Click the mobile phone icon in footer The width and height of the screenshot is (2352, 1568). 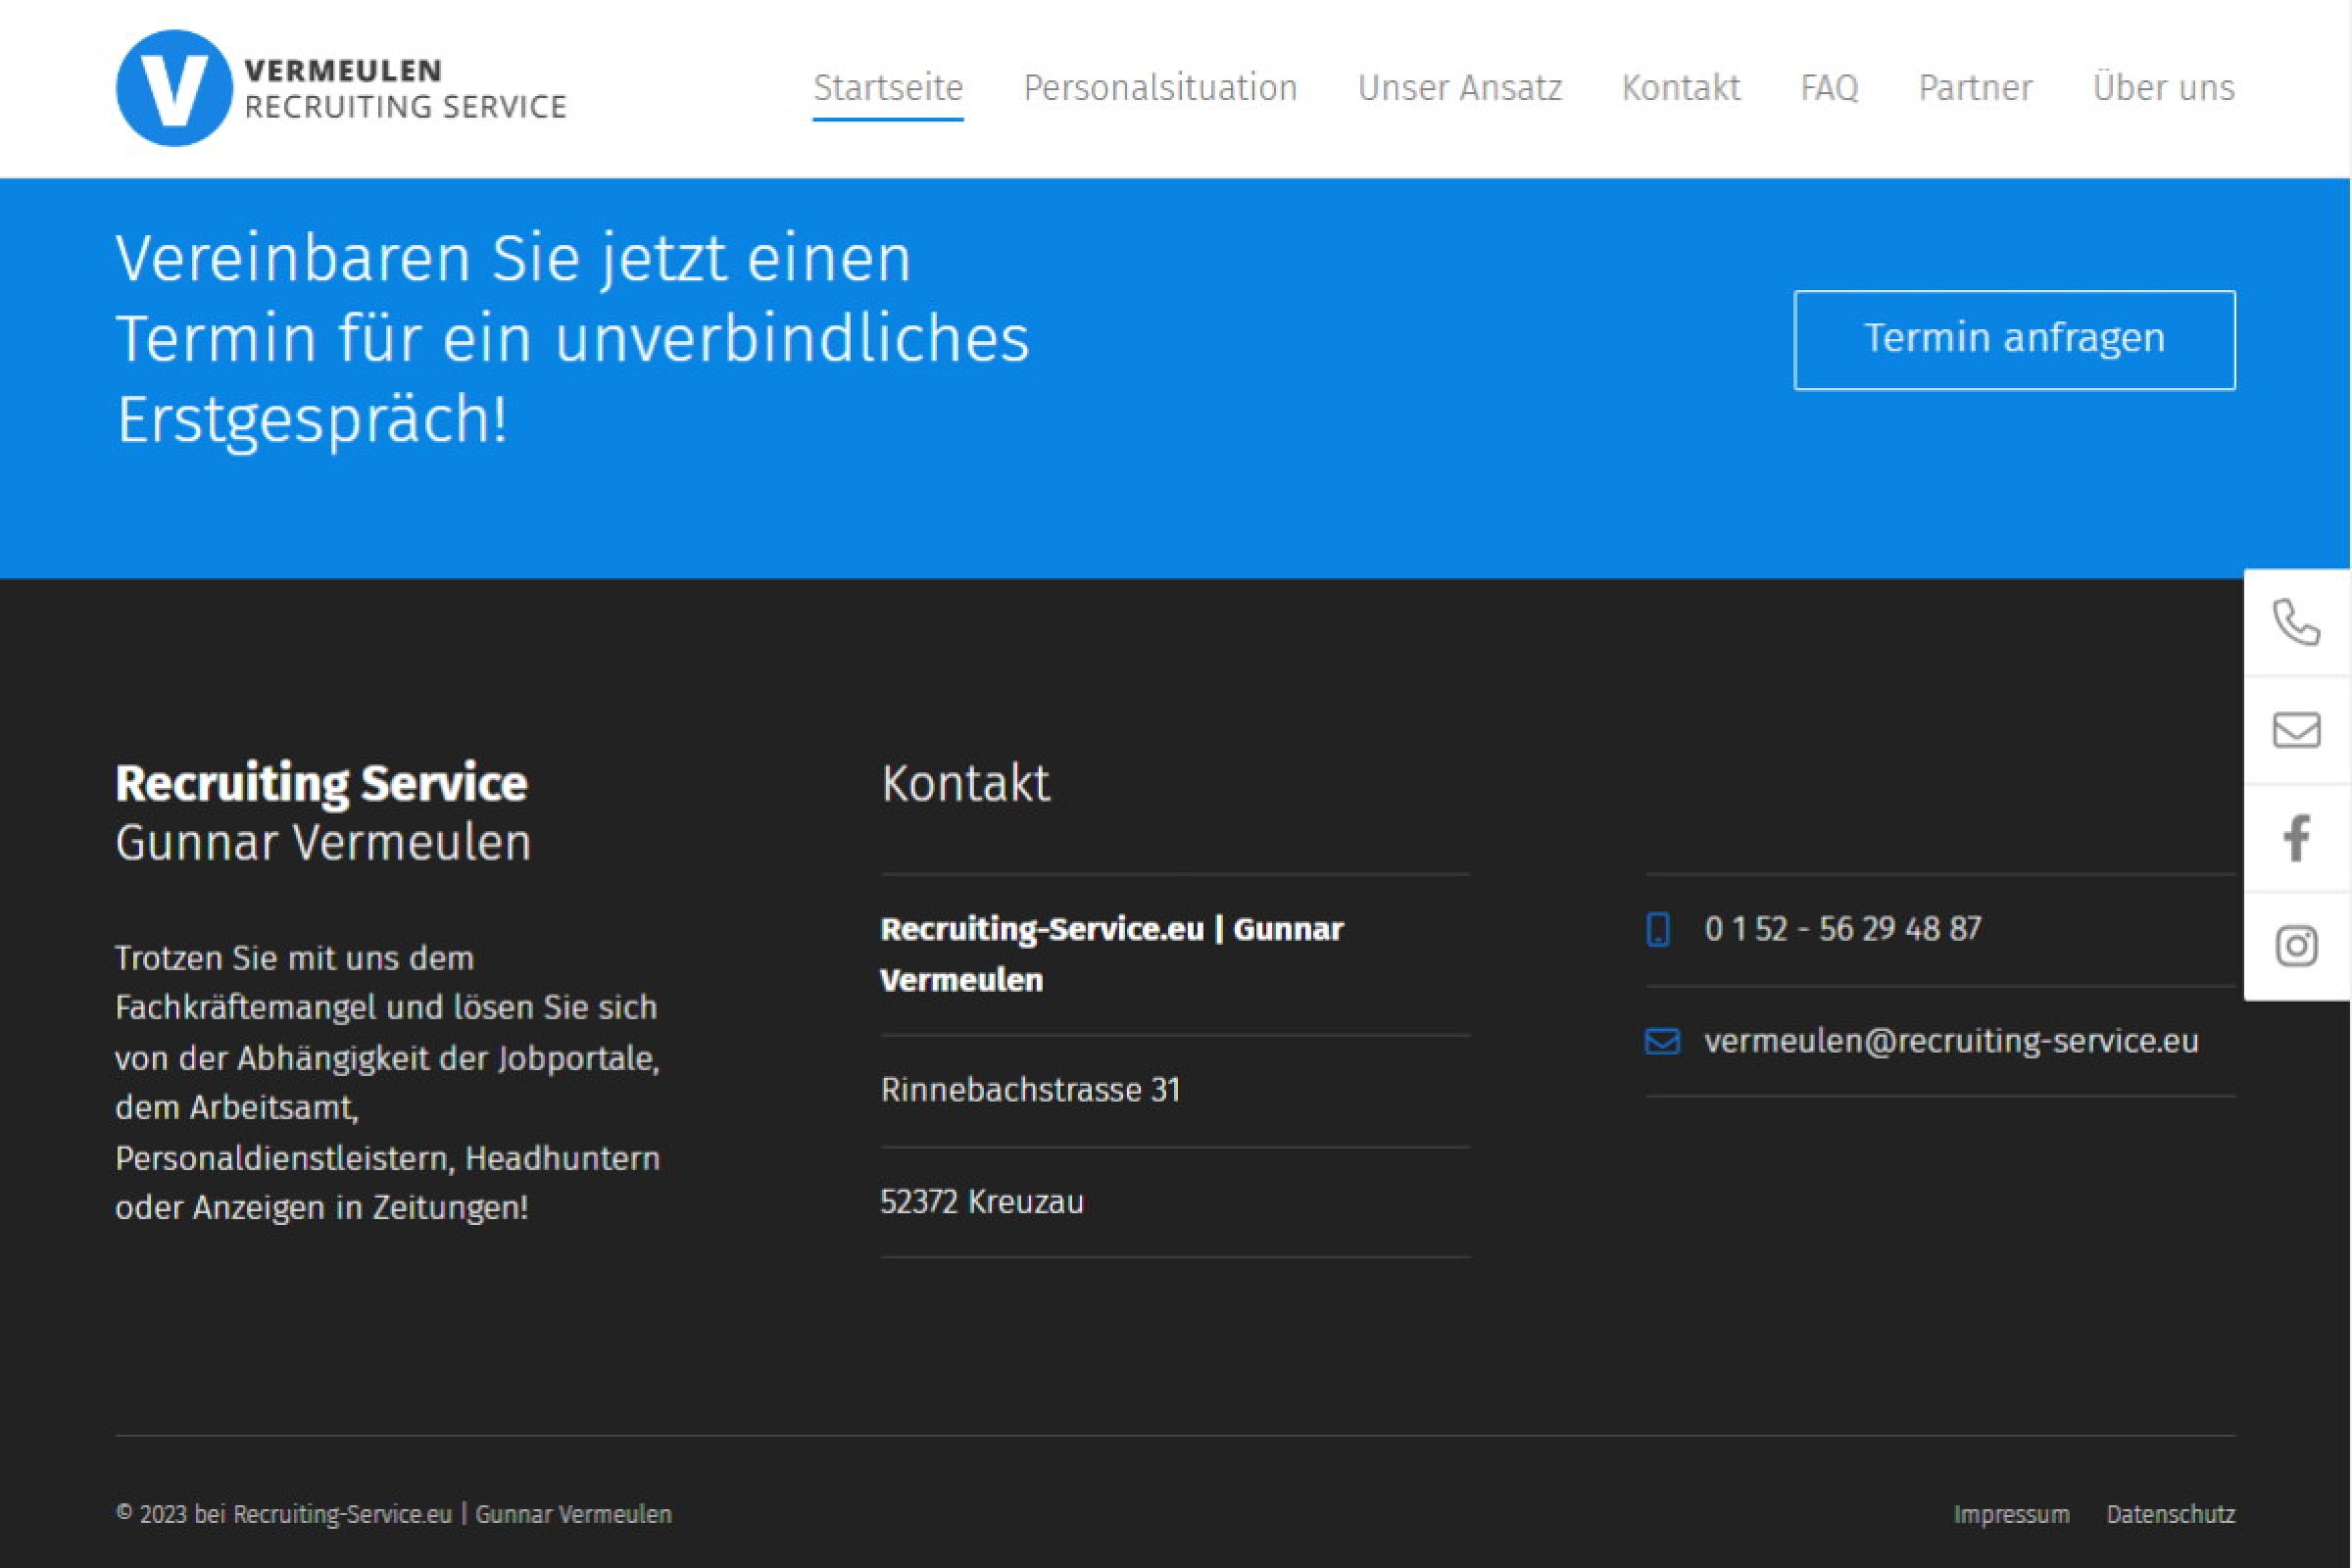[x=1658, y=929]
